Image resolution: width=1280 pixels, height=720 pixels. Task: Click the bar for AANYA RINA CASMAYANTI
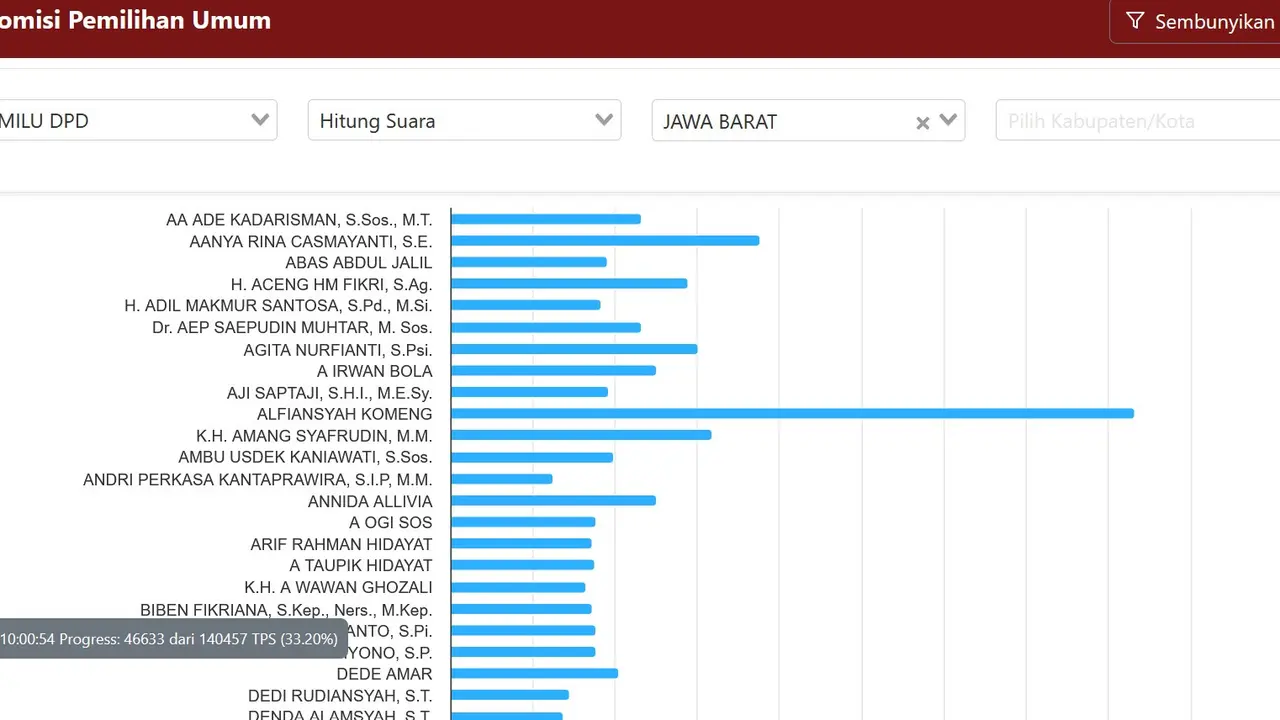click(605, 241)
